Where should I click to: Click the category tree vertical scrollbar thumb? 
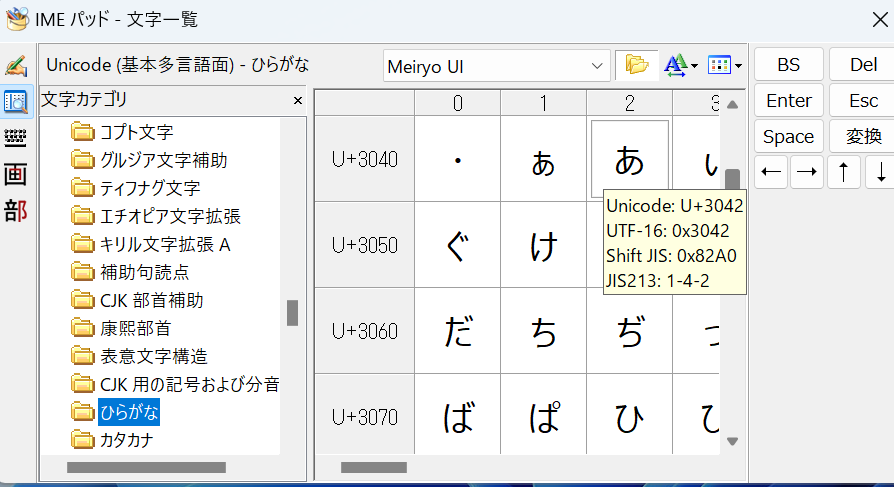292,313
